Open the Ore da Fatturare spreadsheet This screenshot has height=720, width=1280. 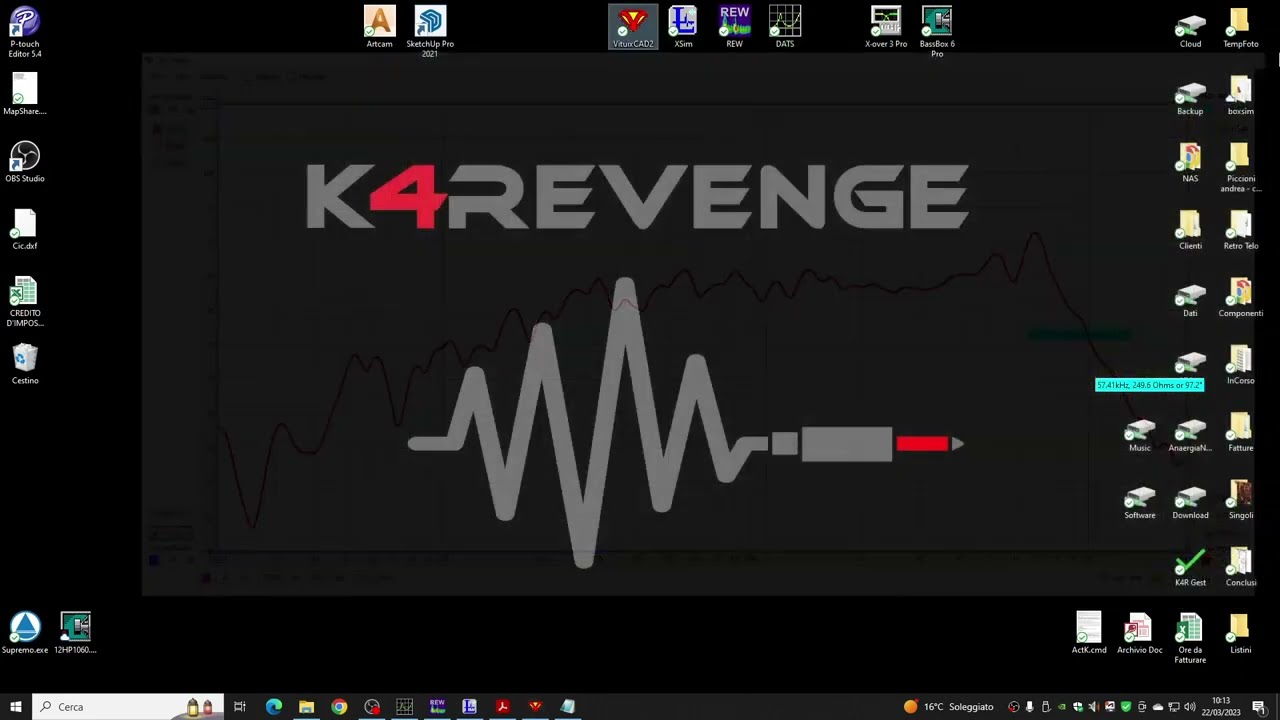tap(1190, 638)
